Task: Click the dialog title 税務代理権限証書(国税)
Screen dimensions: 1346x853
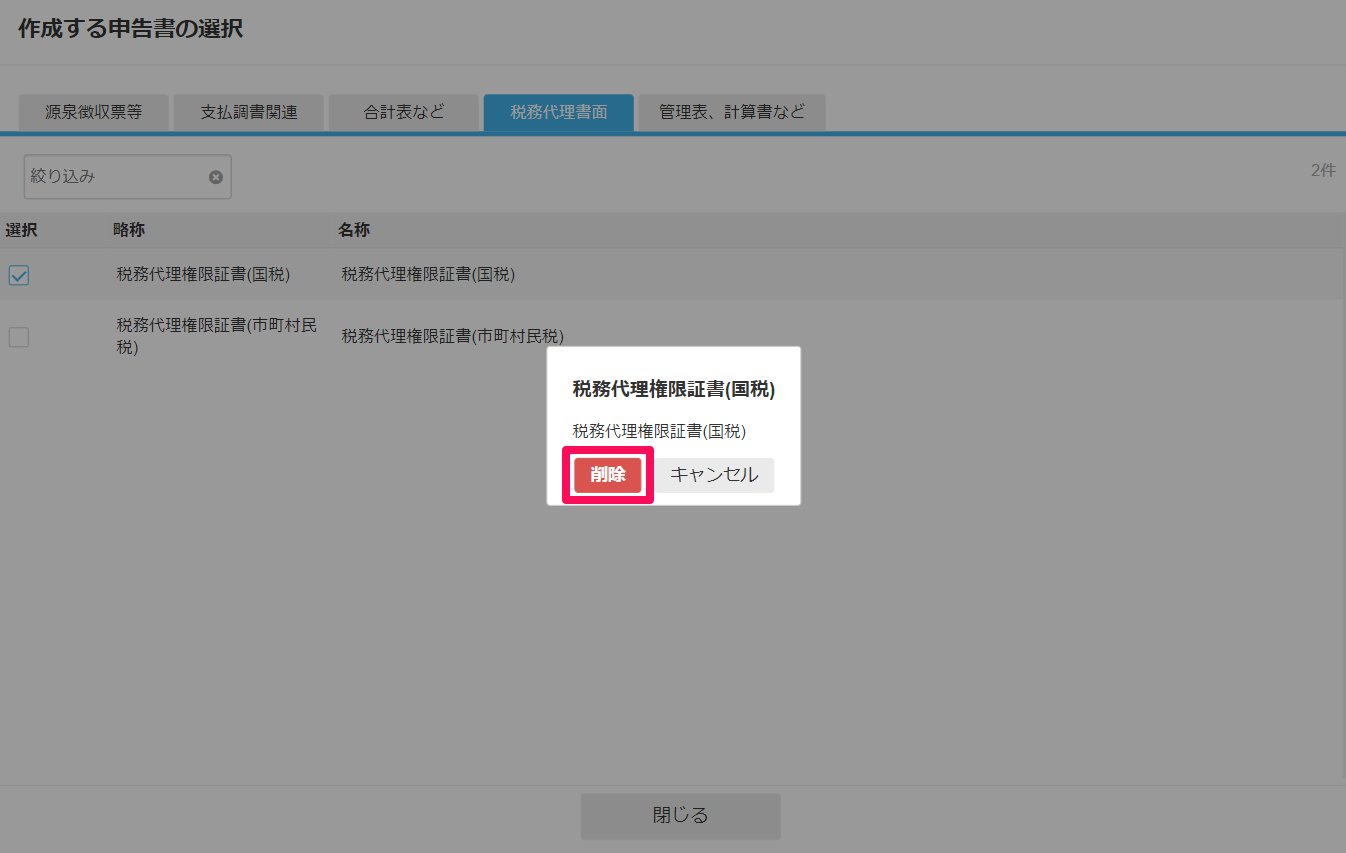Action: (x=674, y=389)
